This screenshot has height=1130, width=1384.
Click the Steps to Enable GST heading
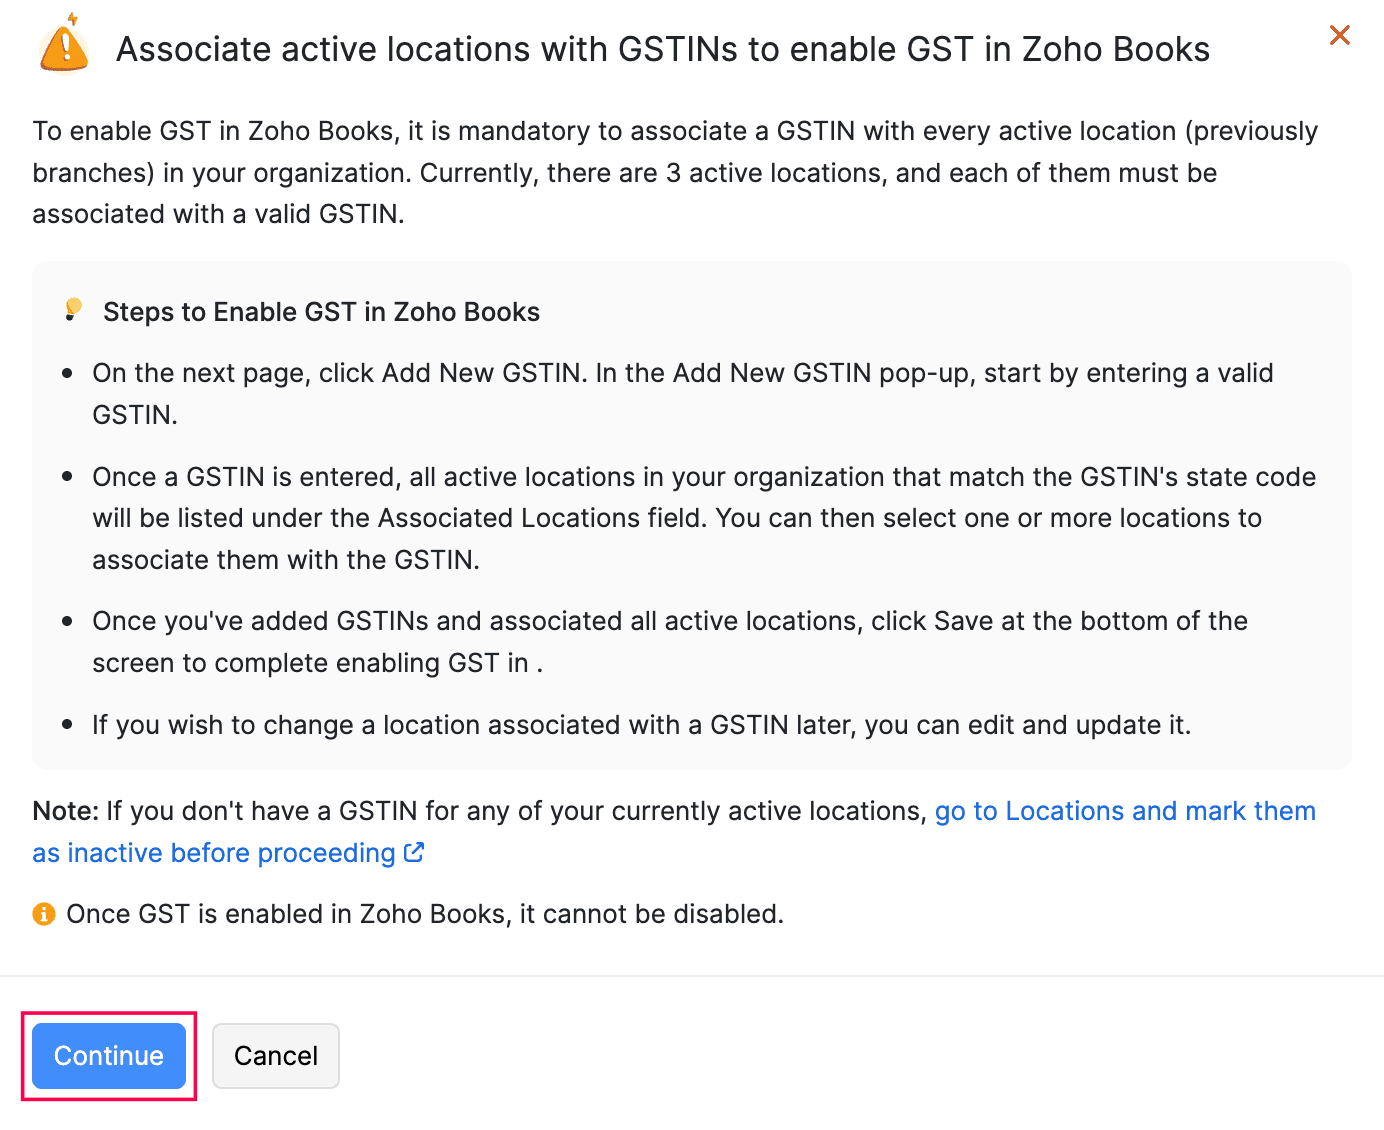pos(321,312)
